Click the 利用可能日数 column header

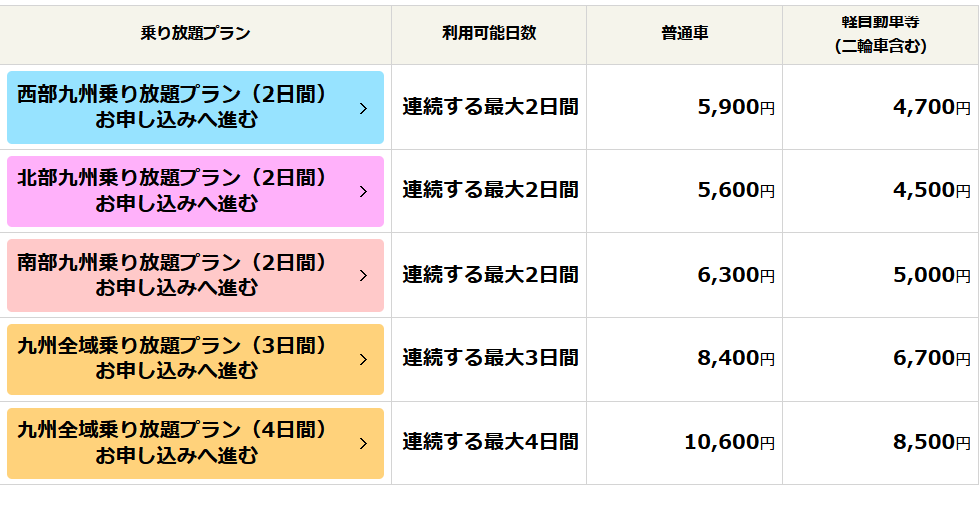[489, 33]
